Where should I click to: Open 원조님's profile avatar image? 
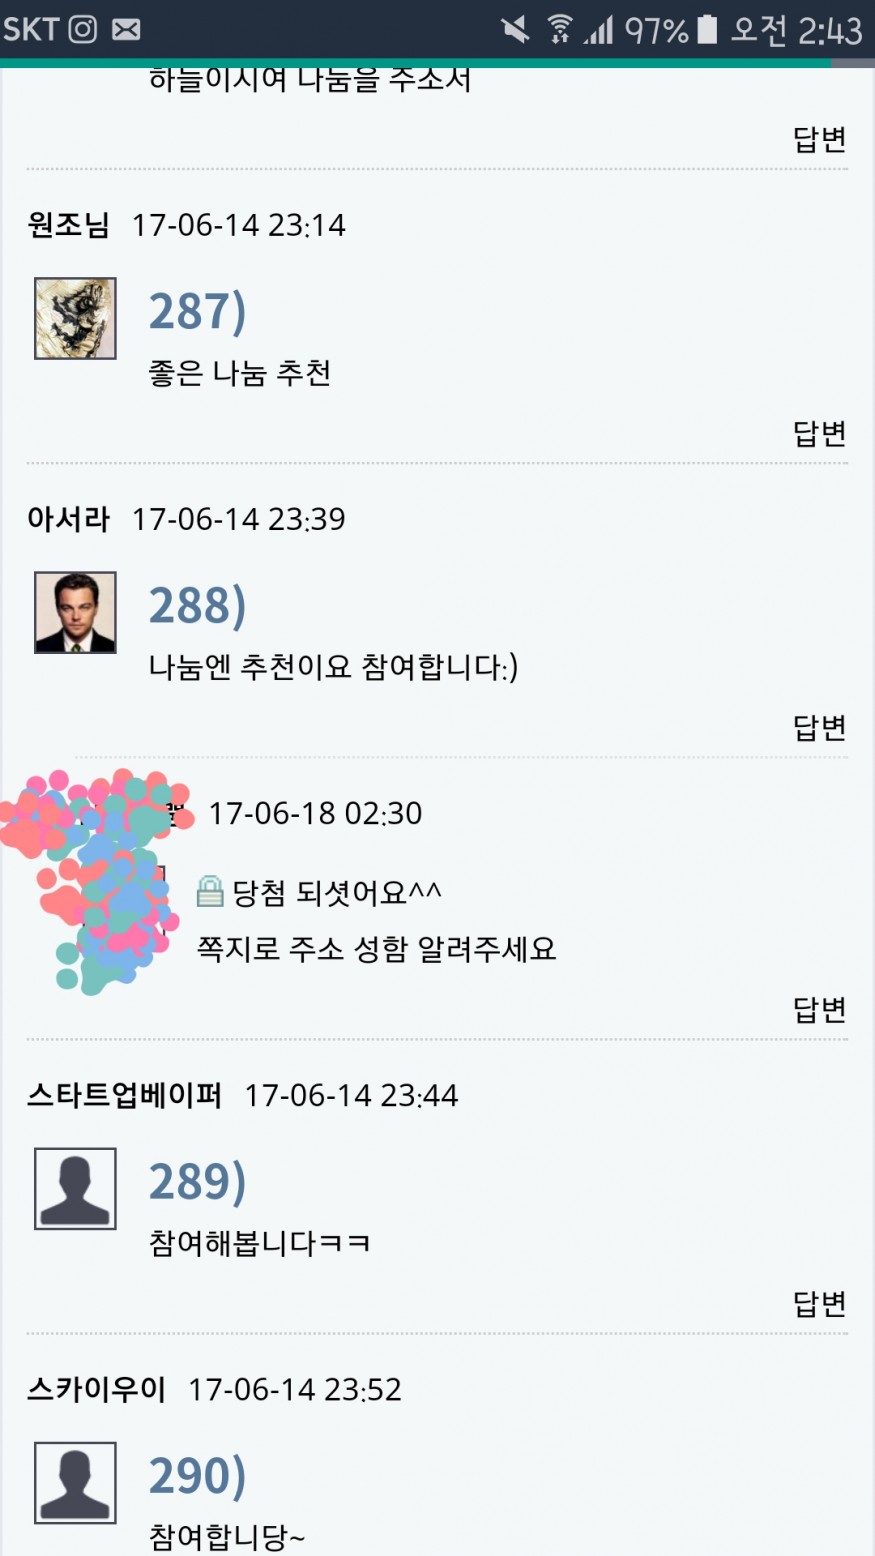point(75,318)
